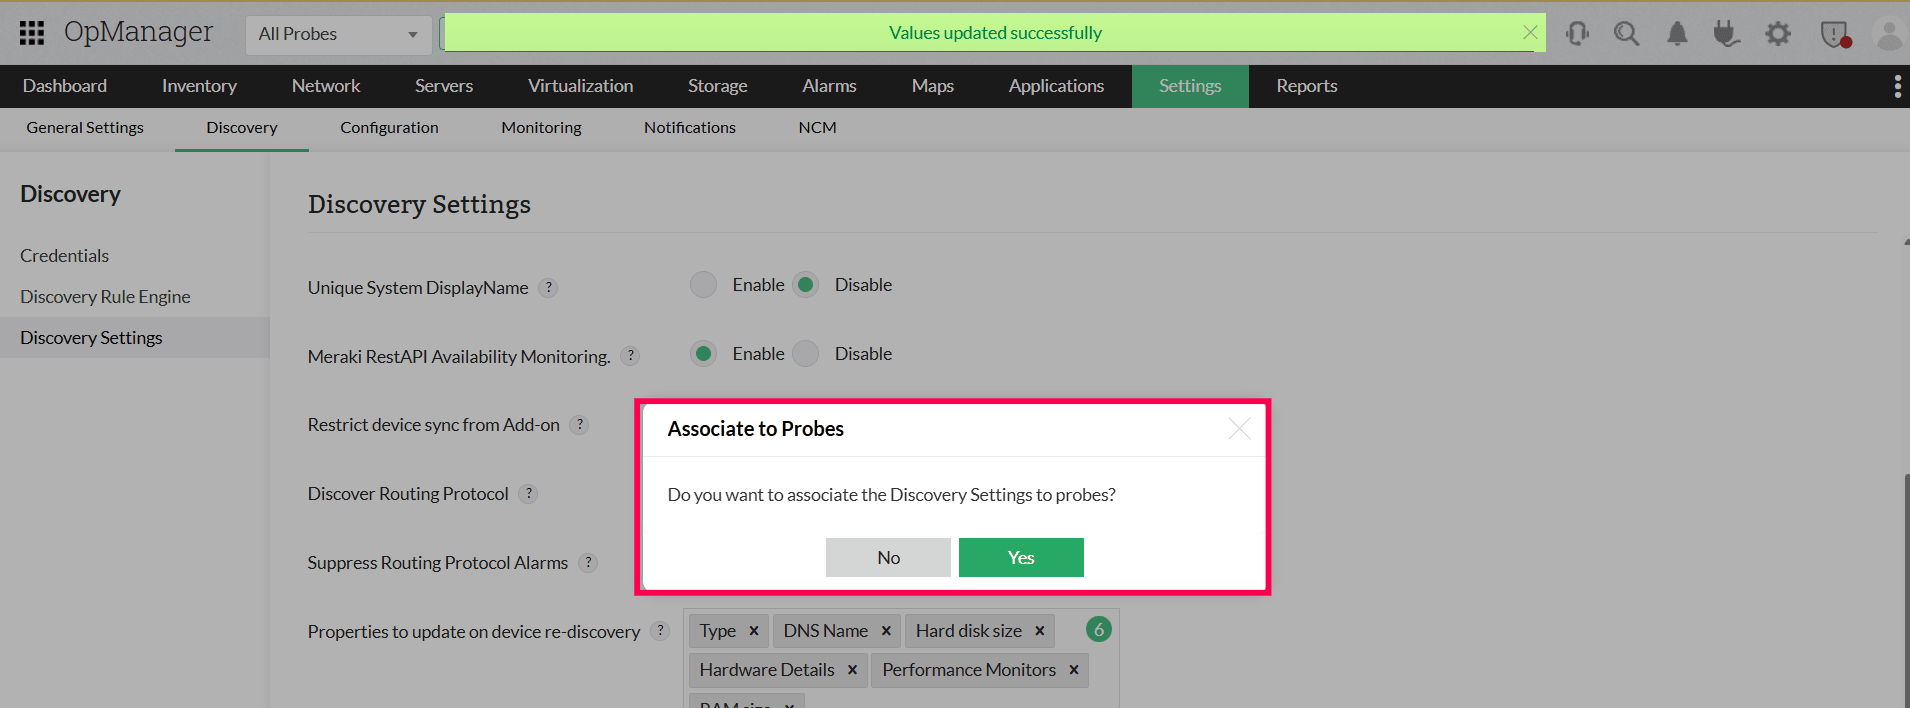Click the plug integrations icon
The width and height of the screenshot is (1910, 708).
click(x=1726, y=34)
